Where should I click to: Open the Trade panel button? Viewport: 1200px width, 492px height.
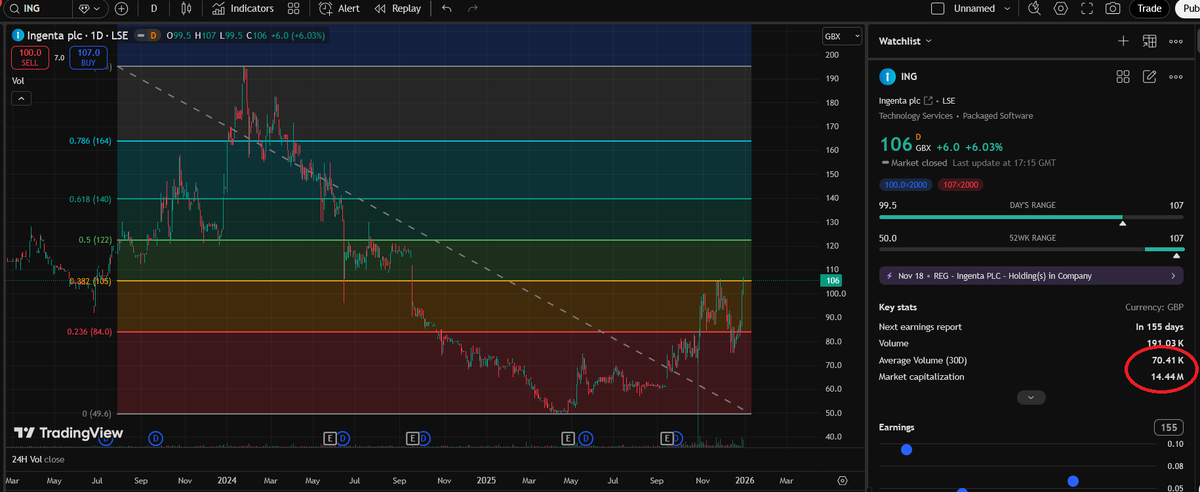(1150, 8)
